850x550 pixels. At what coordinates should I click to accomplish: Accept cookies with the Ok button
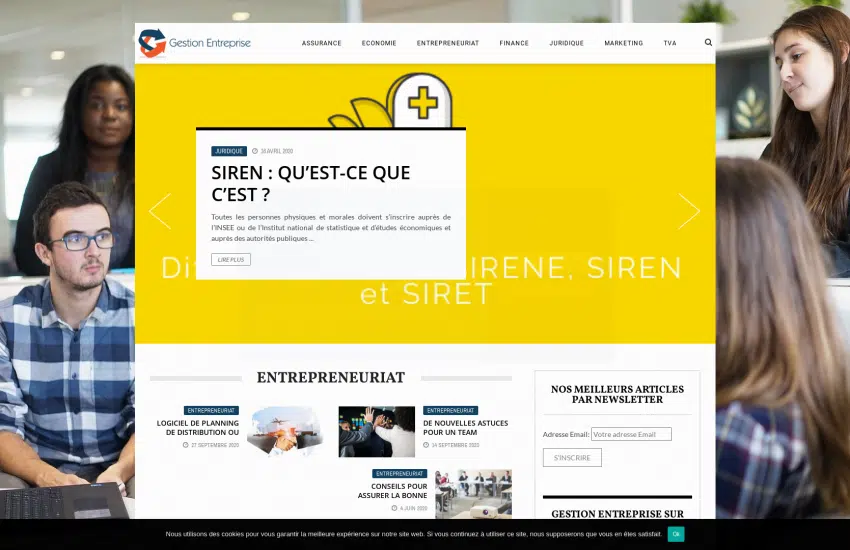(x=676, y=534)
